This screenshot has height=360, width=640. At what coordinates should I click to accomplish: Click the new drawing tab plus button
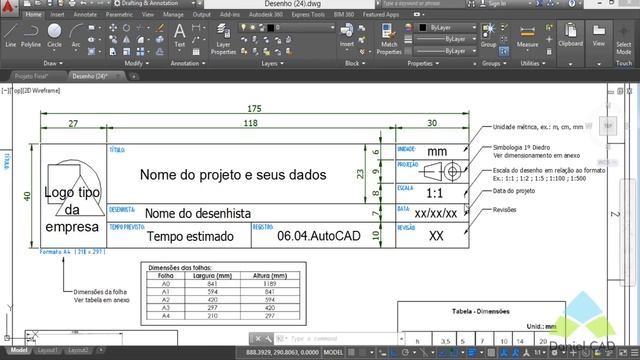[x=133, y=76]
